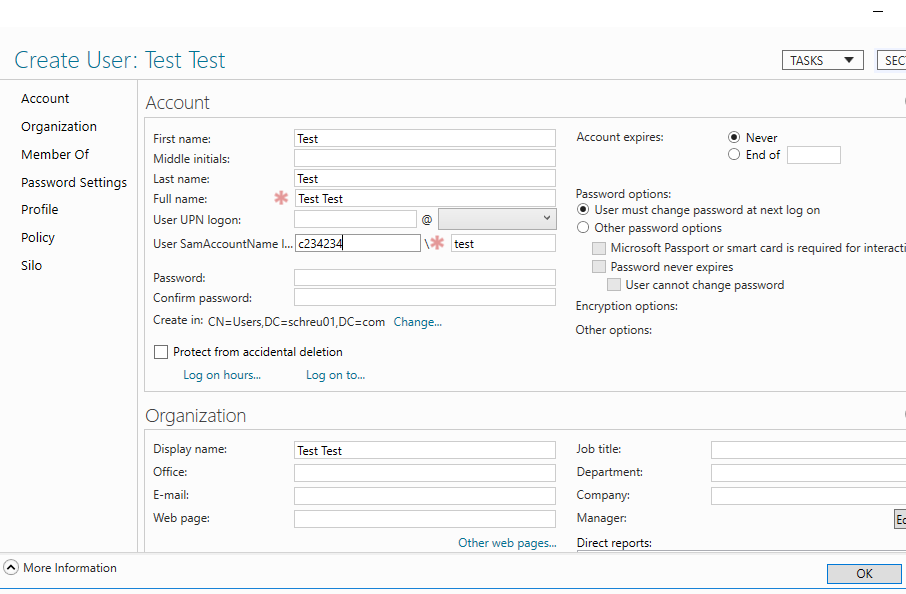Click the account expiry End of date box
This screenshot has height=594, width=906.
(x=813, y=155)
